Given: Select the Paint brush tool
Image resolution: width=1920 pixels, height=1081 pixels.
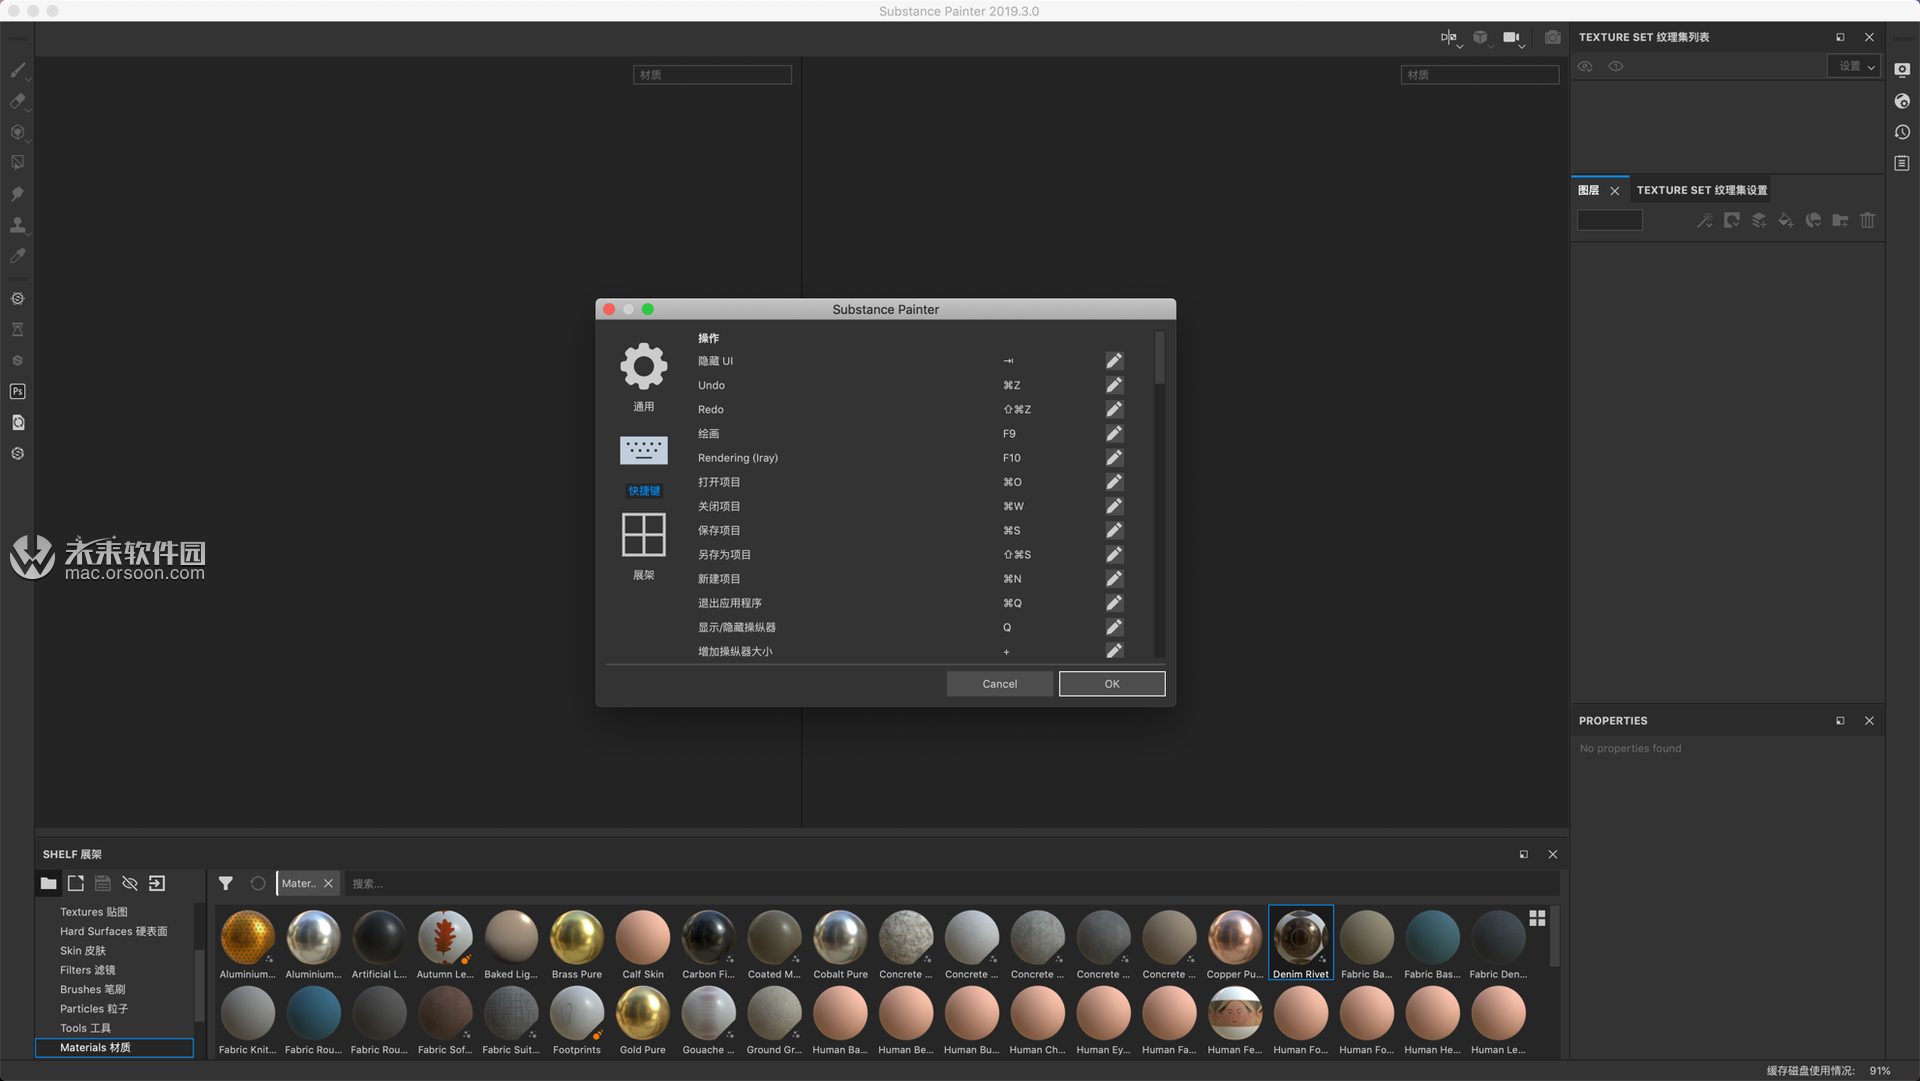Looking at the screenshot, I should [x=18, y=70].
